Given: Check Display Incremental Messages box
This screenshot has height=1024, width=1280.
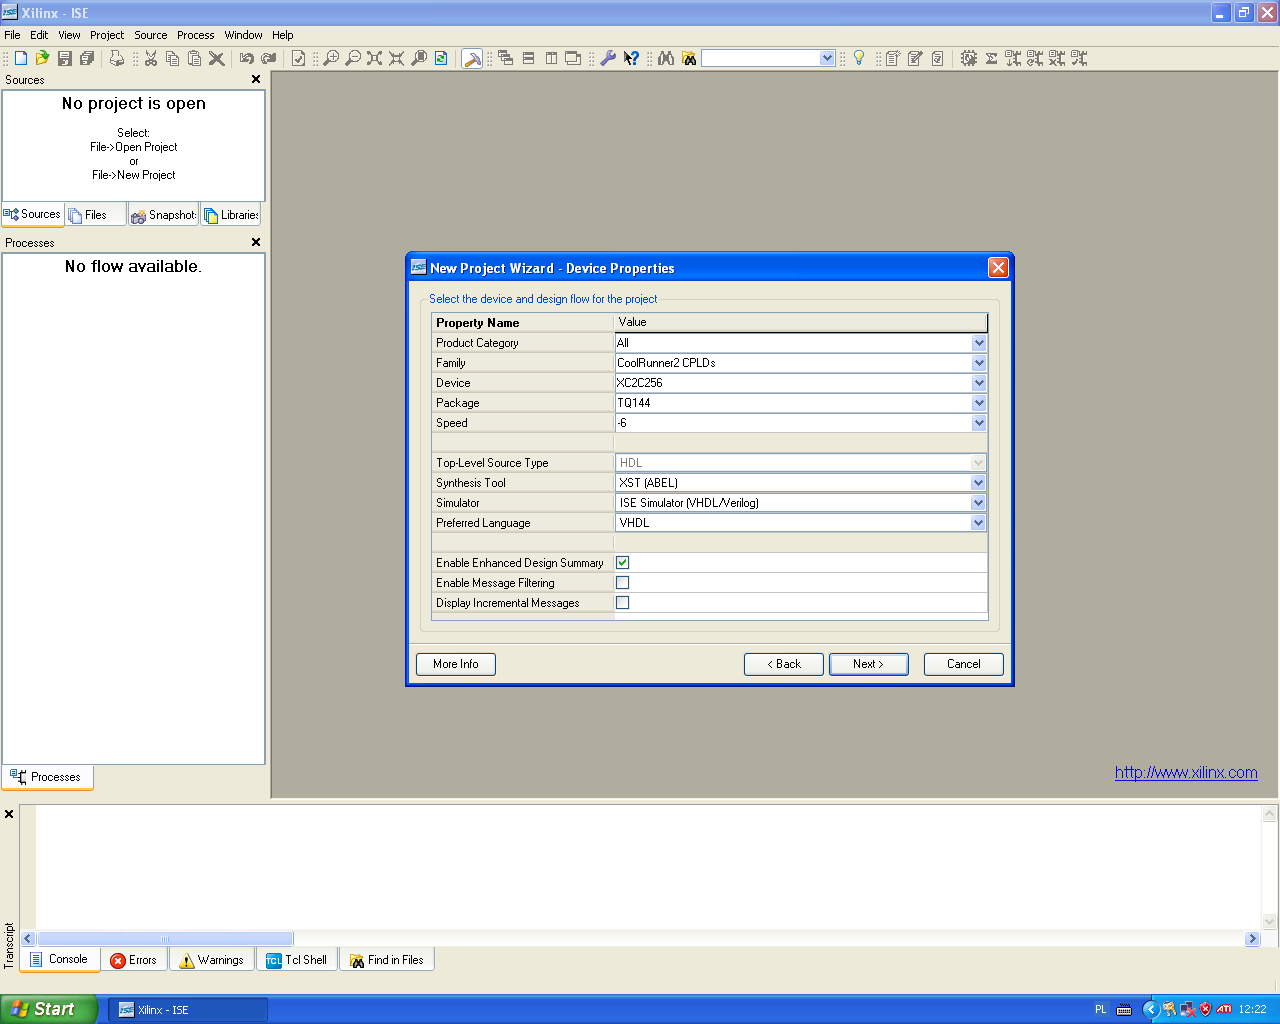Looking at the screenshot, I should [x=622, y=603].
